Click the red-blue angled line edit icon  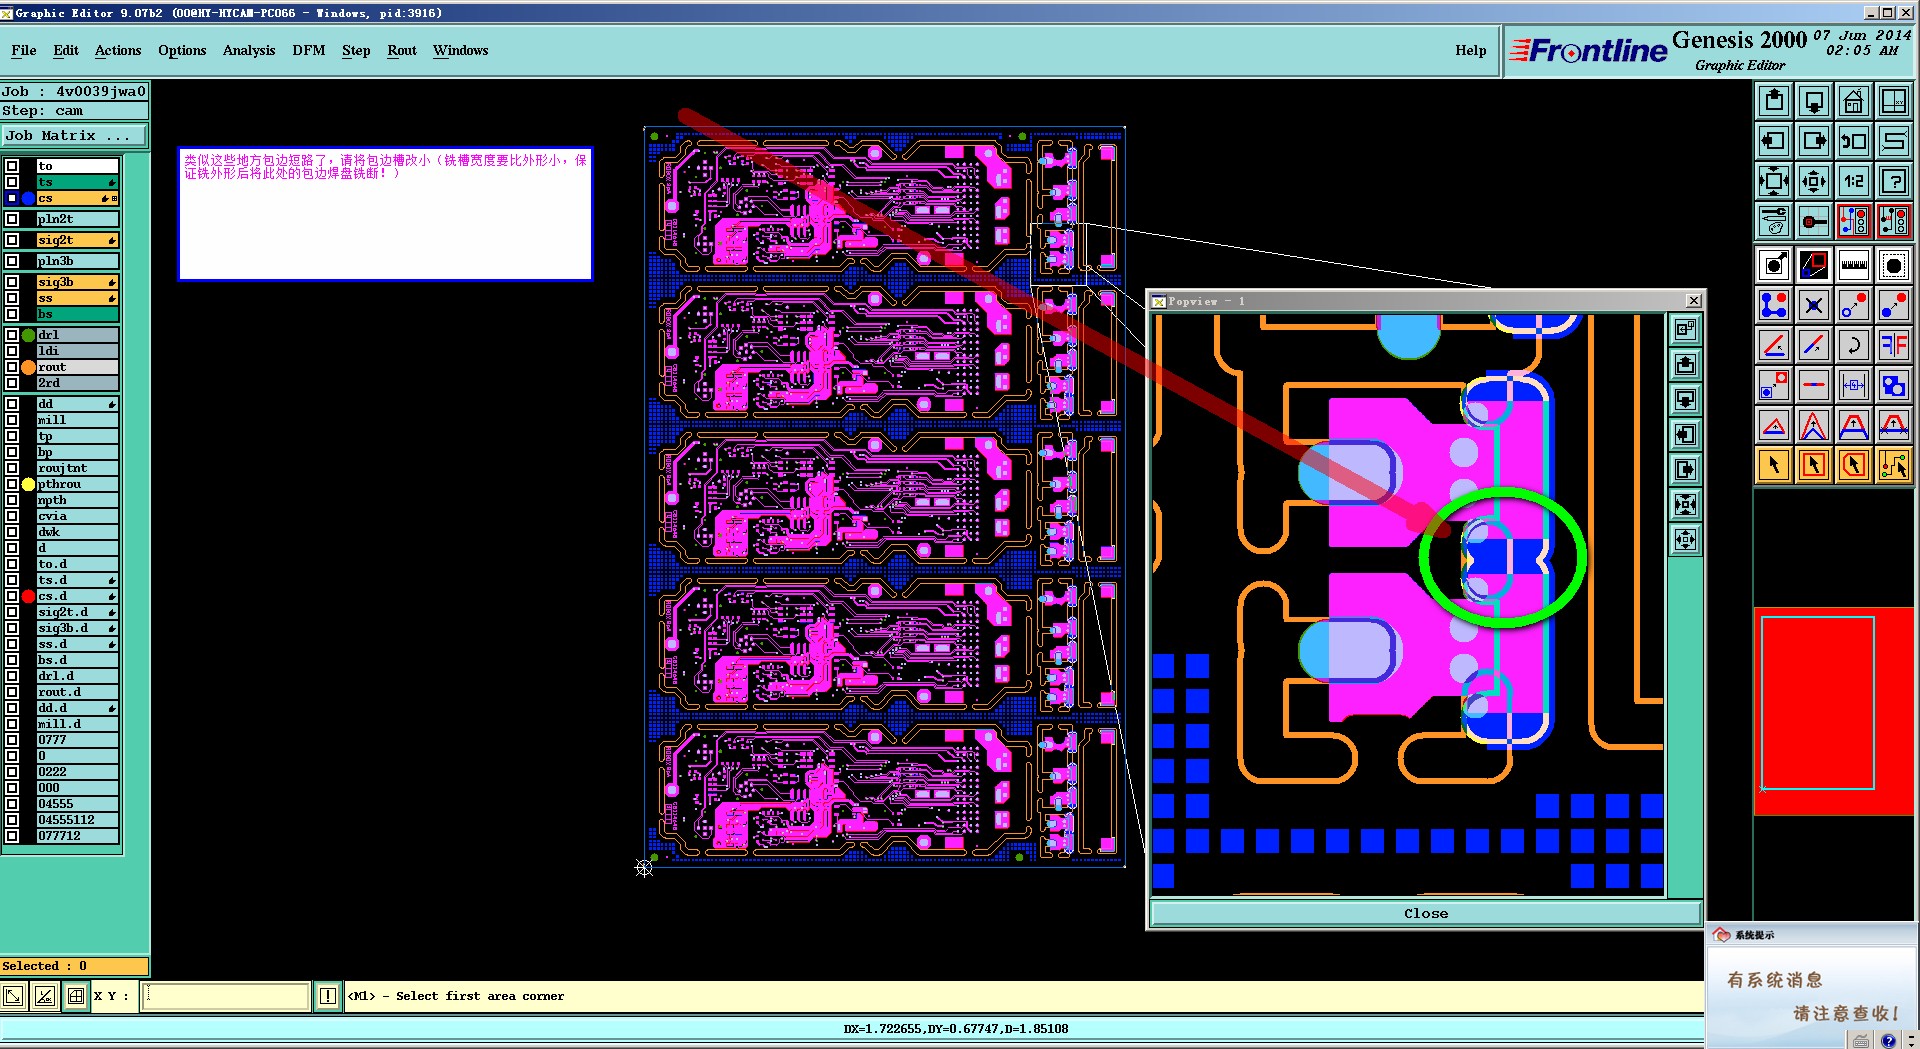point(1774,345)
